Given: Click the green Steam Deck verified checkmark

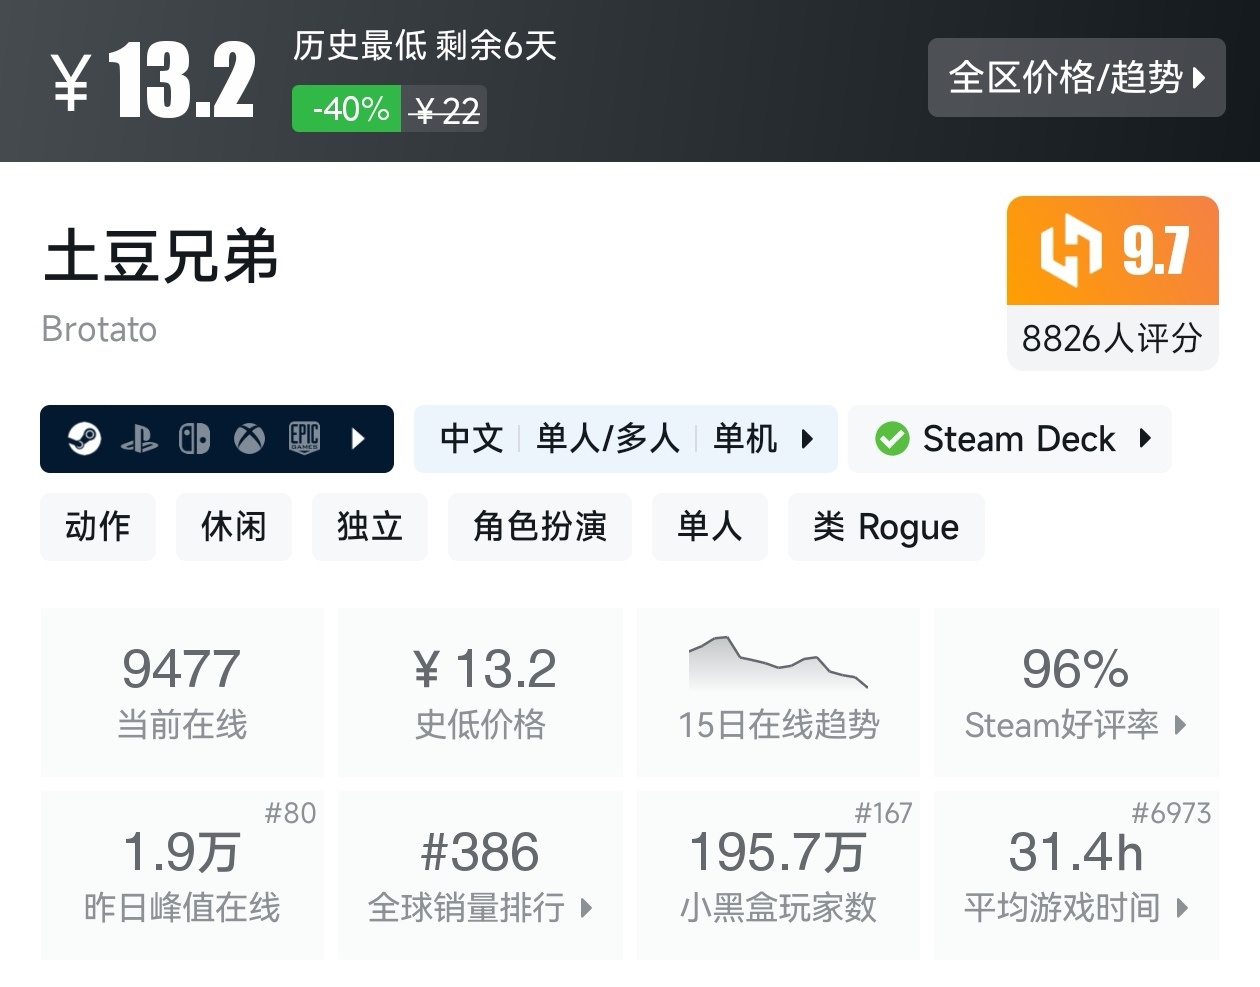Looking at the screenshot, I should click(891, 439).
